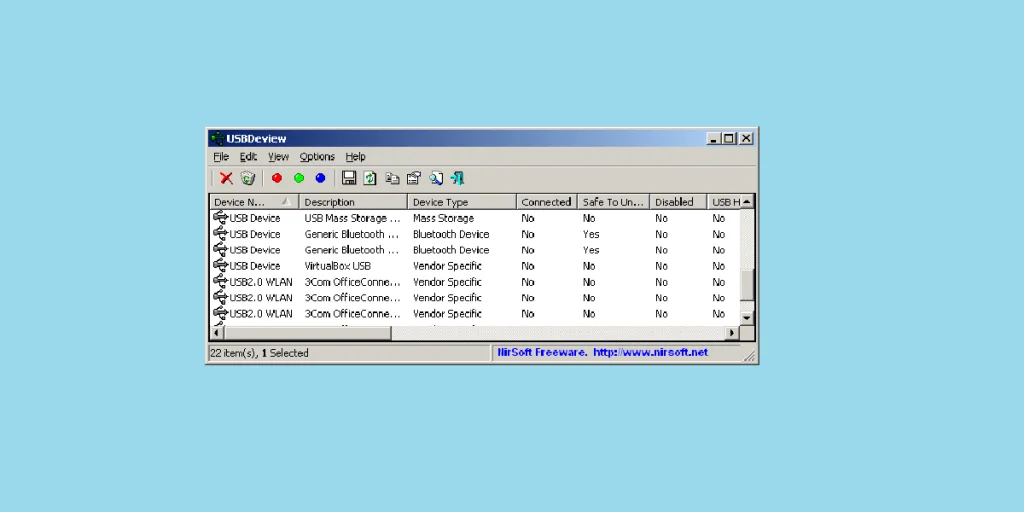Click the green circle Enable Selected Devices icon
The height and width of the screenshot is (512, 1024).
click(298, 178)
